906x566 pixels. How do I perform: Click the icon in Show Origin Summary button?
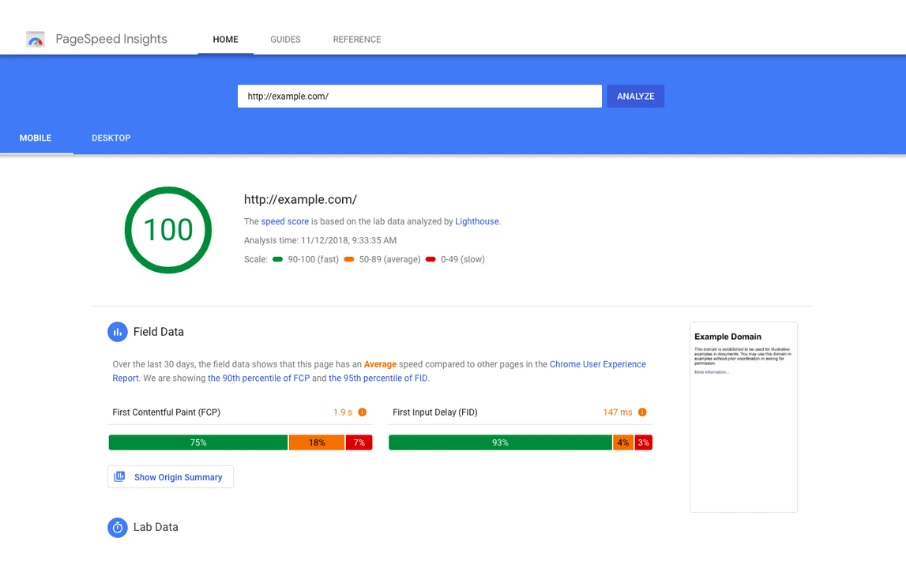pos(120,476)
